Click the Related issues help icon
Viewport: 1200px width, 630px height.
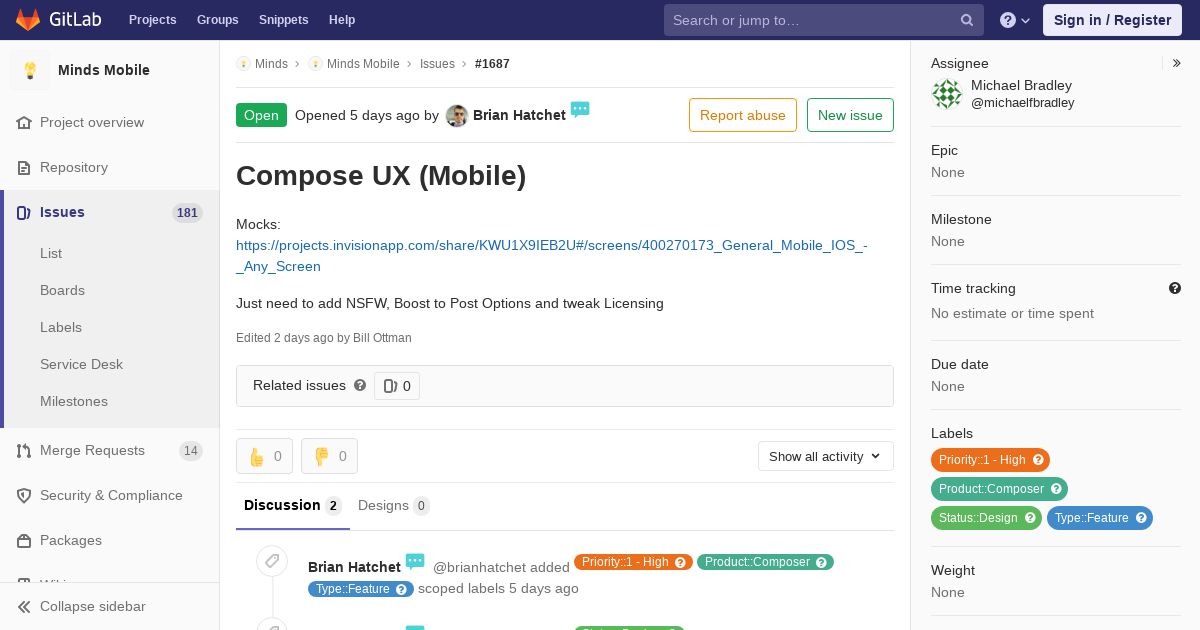360,385
